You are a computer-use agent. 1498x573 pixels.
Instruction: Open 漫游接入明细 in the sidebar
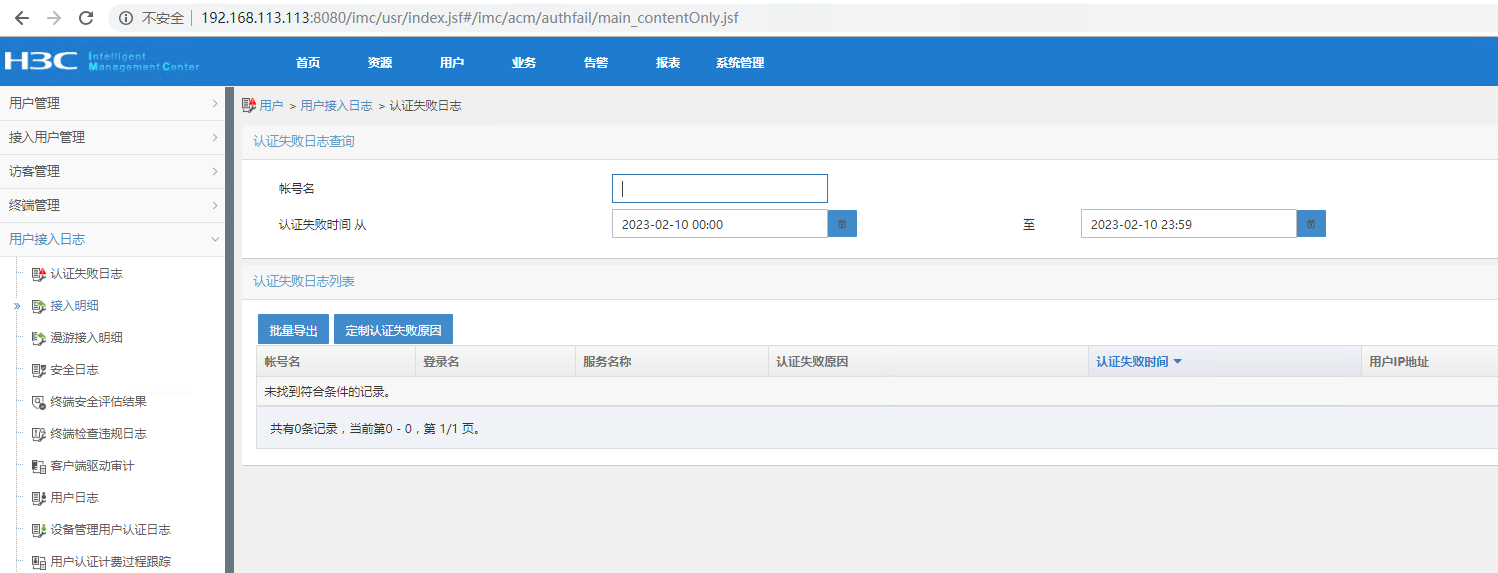click(87, 338)
